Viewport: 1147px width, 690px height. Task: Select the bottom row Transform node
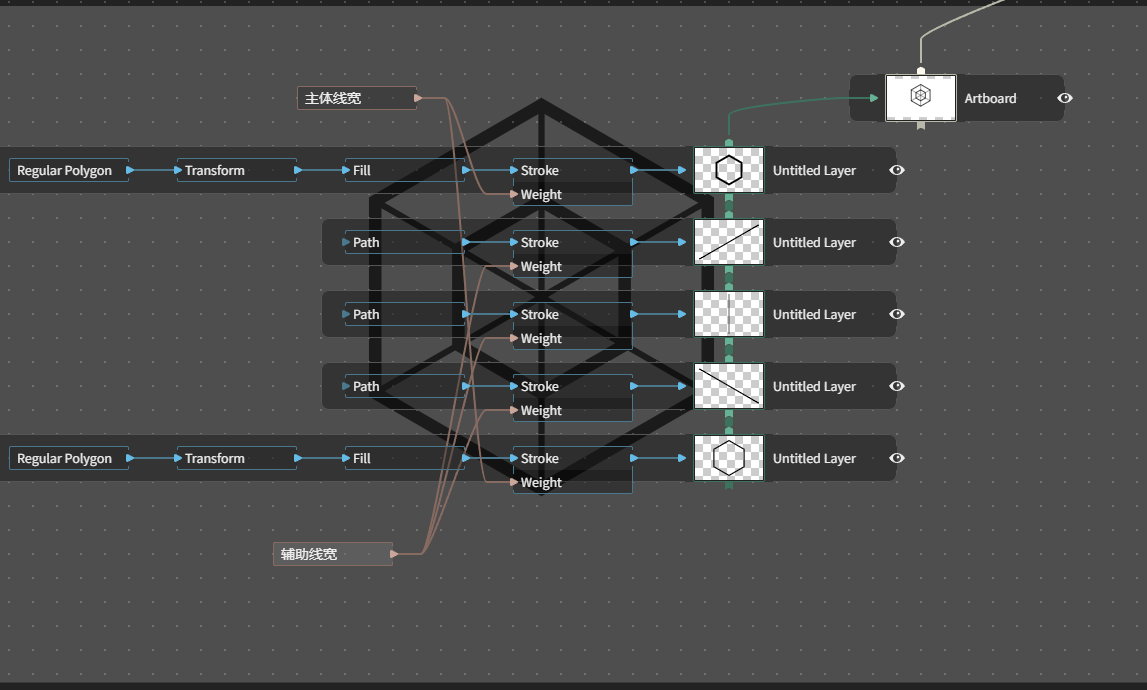pos(236,458)
